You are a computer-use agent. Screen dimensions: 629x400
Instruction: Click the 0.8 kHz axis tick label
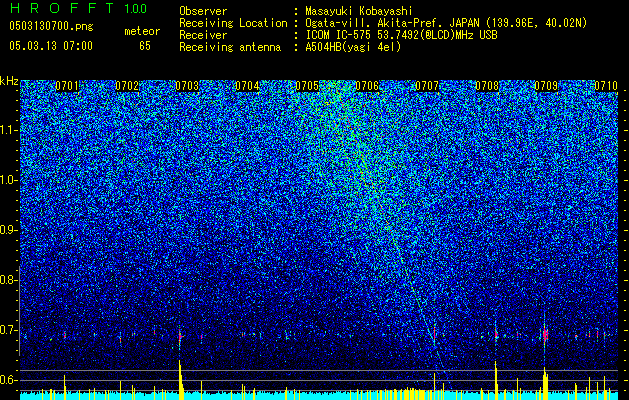tap(8, 280)
